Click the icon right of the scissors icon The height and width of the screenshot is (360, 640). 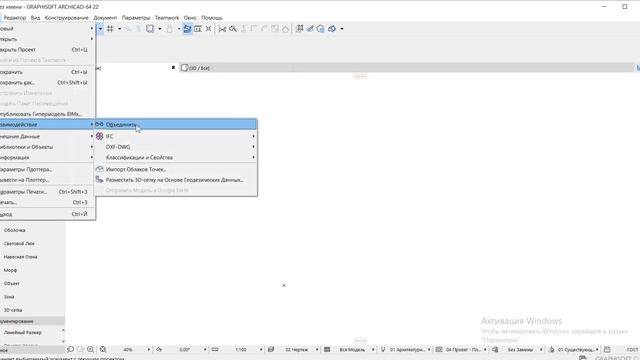(x=233, y=29)
